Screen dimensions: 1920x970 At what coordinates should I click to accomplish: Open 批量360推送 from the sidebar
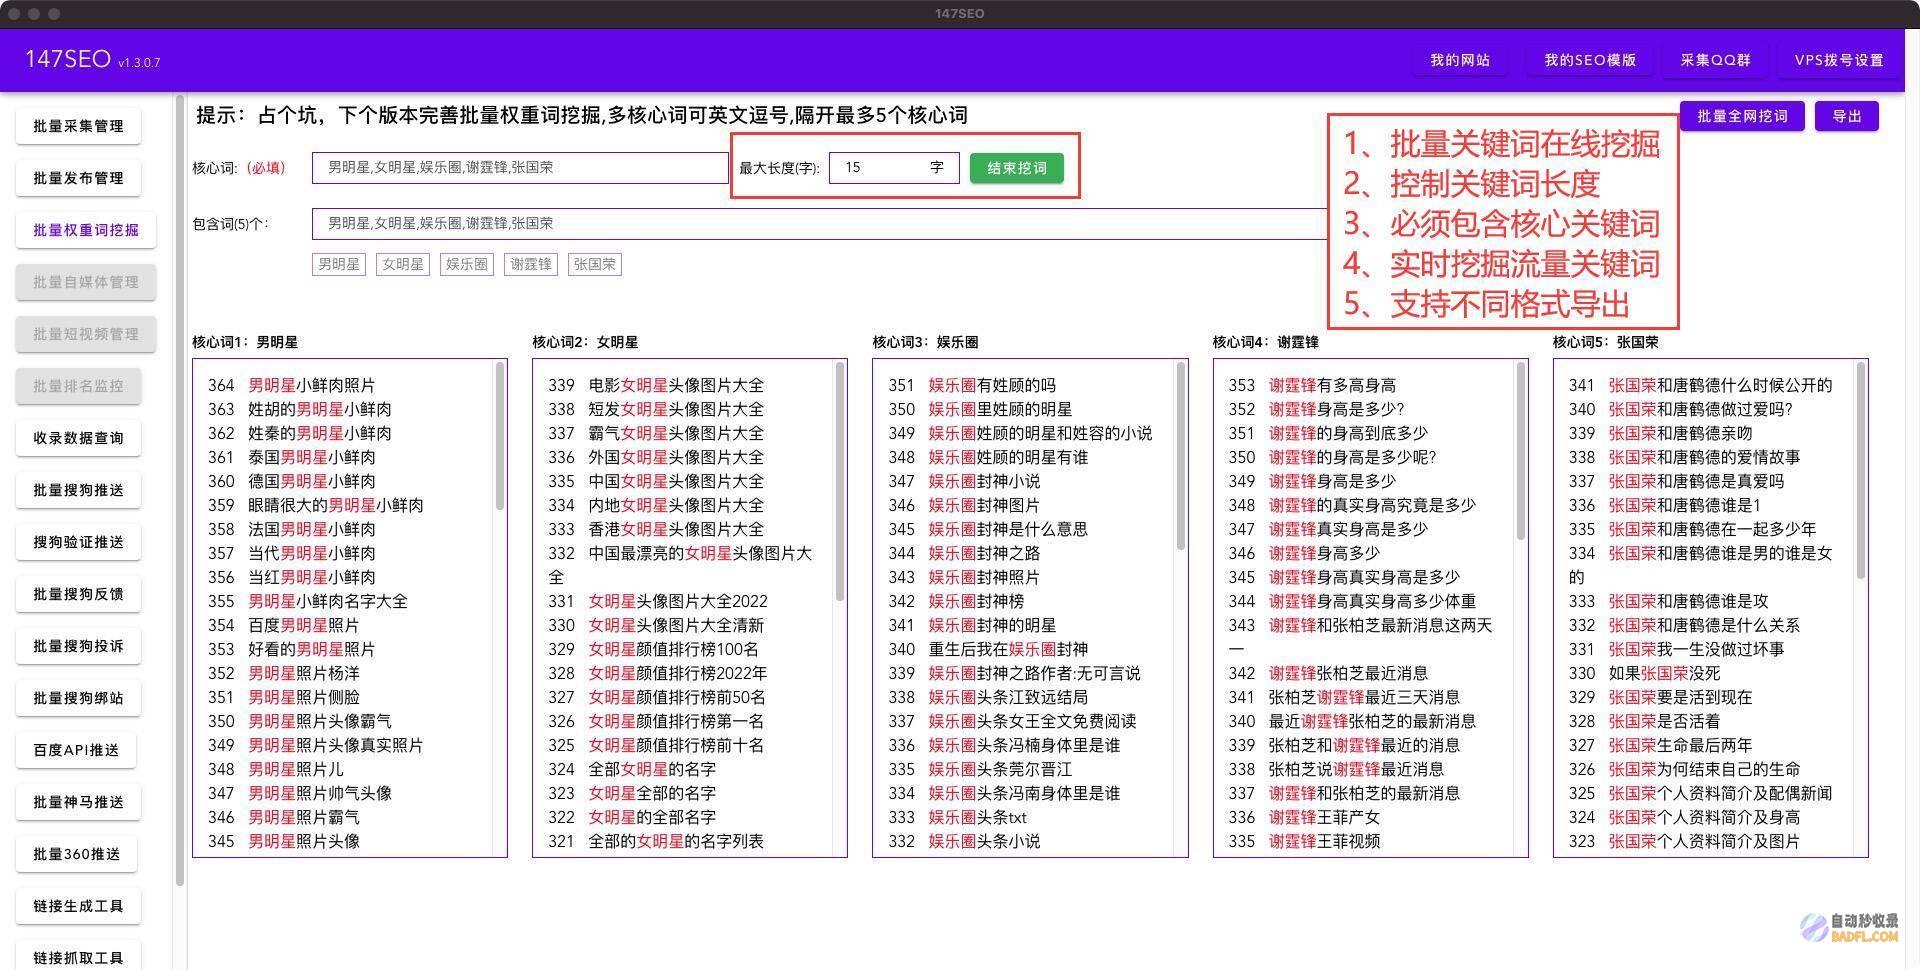[76, 854]
